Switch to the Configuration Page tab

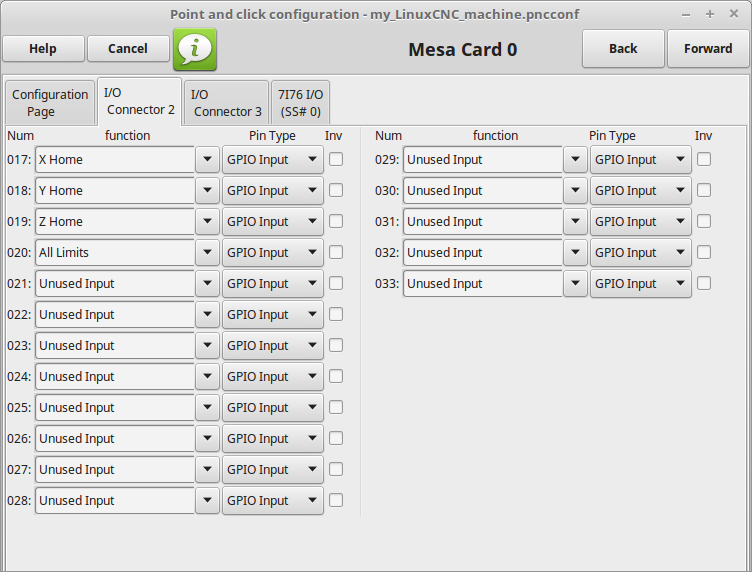click(50, 103)
